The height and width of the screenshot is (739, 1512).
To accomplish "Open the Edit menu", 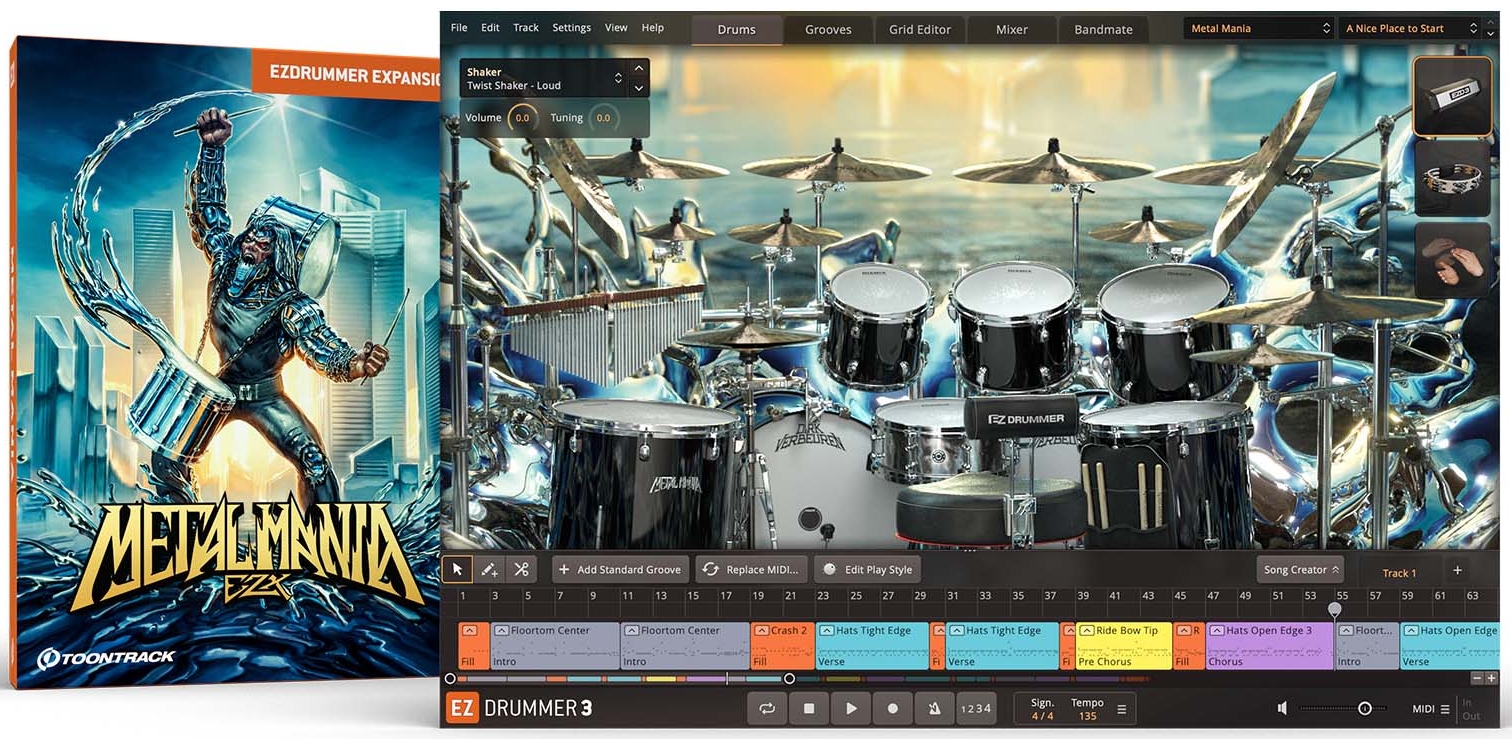I will click(x=490, y=28).
